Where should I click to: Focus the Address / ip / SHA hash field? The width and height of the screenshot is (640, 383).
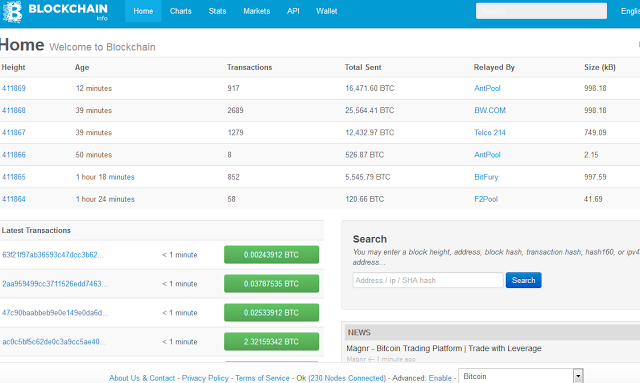[x=428, y=280]
